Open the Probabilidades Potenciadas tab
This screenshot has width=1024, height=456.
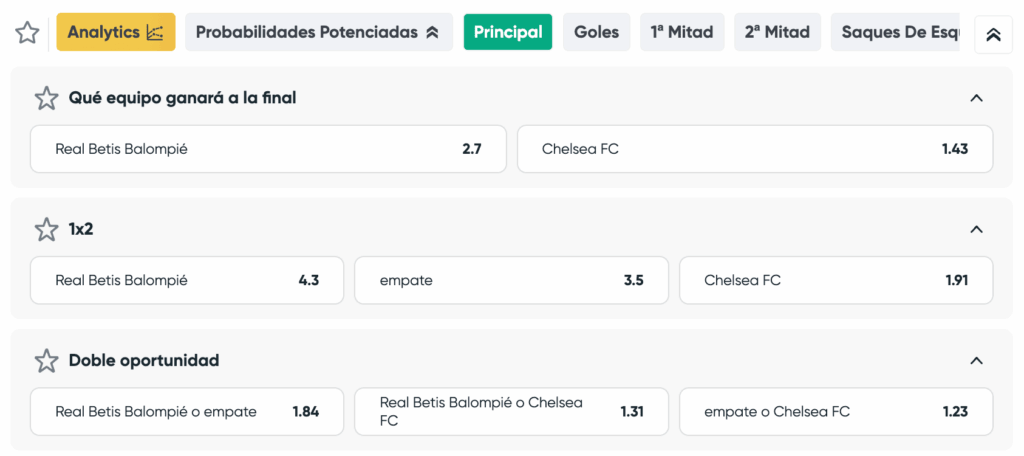(319, 32)
